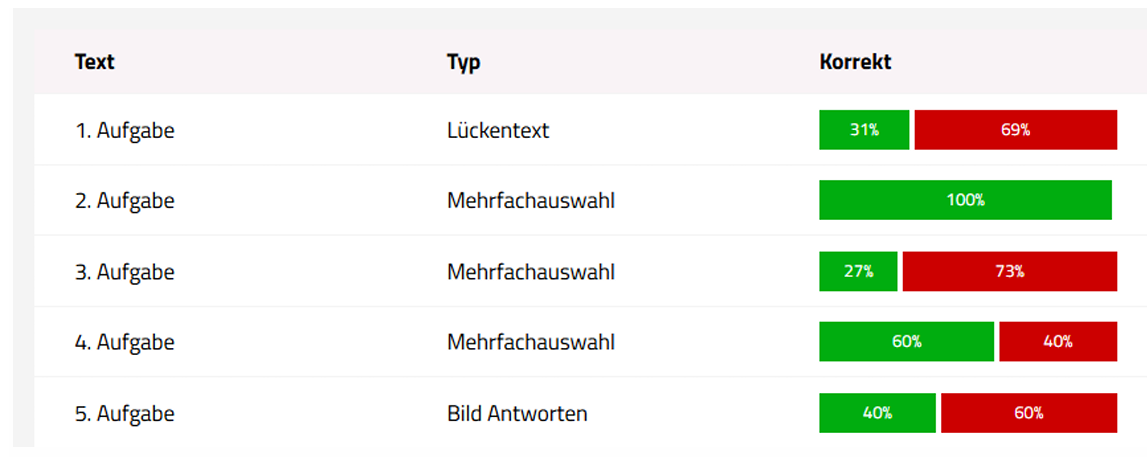Click the Korrekt column header
This screenshot has width=1147, height=457.
point(855,62)
